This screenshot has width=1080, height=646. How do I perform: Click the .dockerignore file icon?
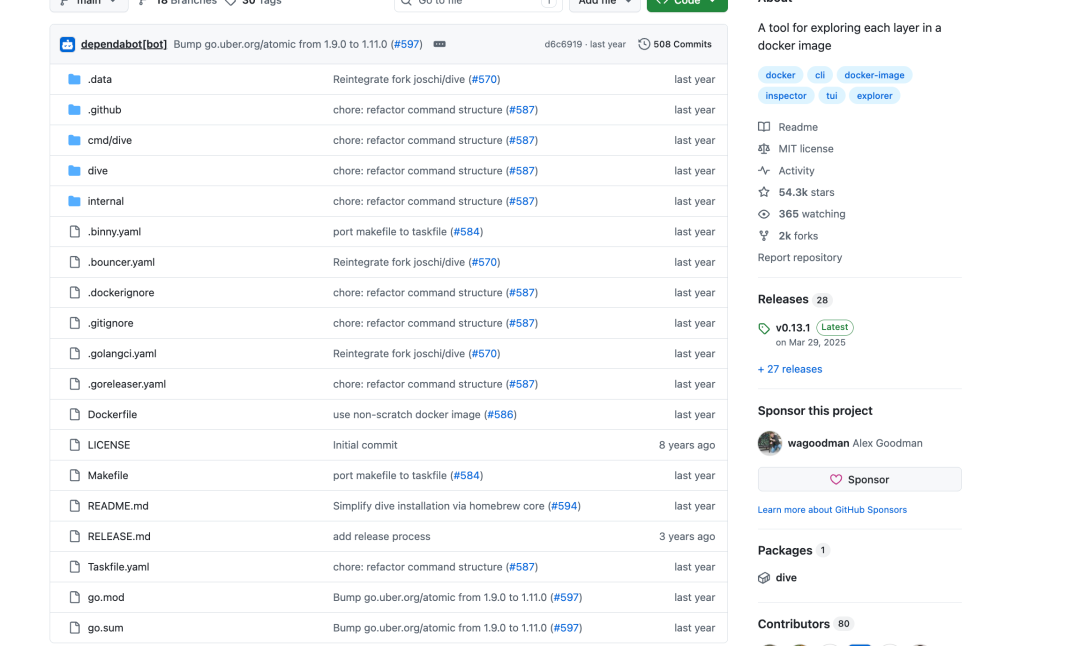(74, 293)
